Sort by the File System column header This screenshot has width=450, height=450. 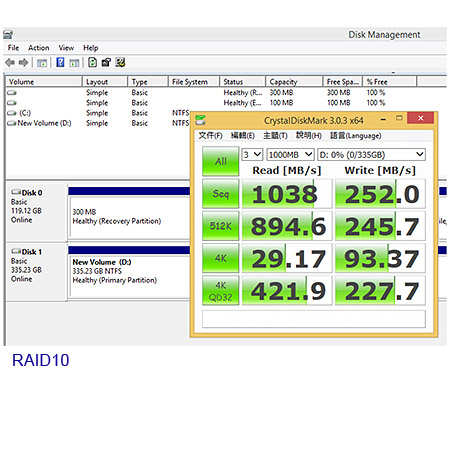coord(194,82)
